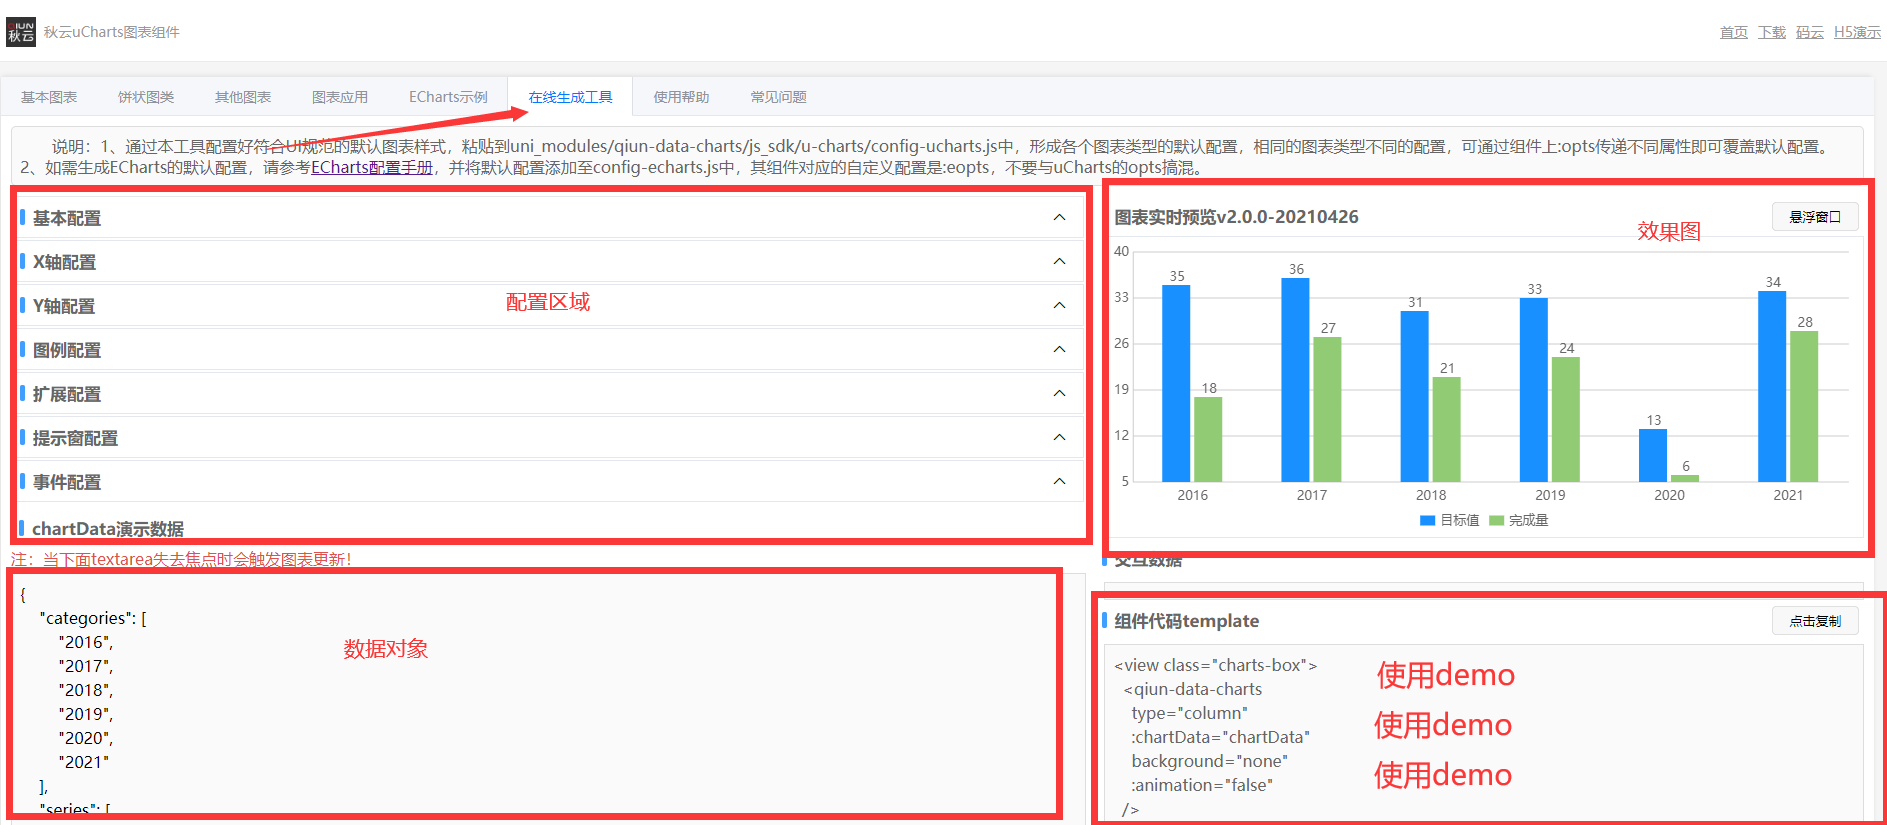Open the 首页 link
The height and width of the screenshot is (825, 1887).
pos(1733,32)
